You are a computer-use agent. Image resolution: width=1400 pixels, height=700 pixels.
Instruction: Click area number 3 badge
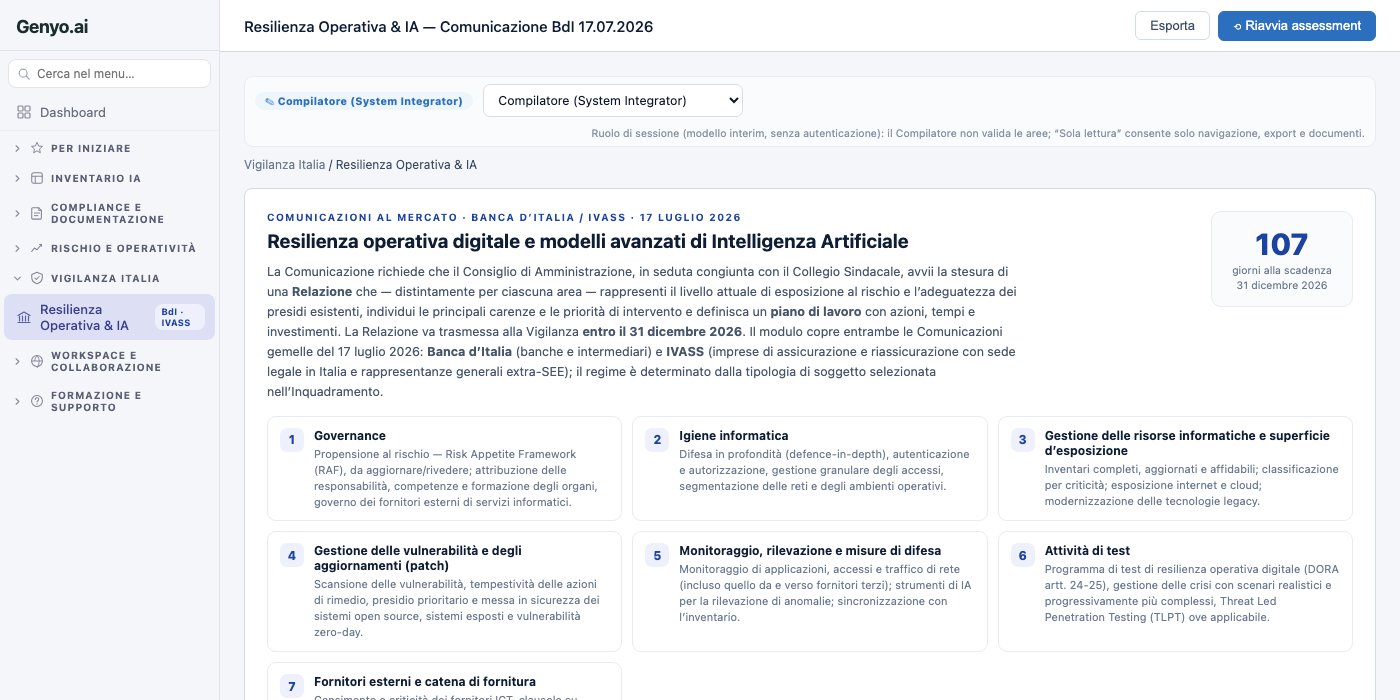pyautogui.click(x=1023, y=440)
